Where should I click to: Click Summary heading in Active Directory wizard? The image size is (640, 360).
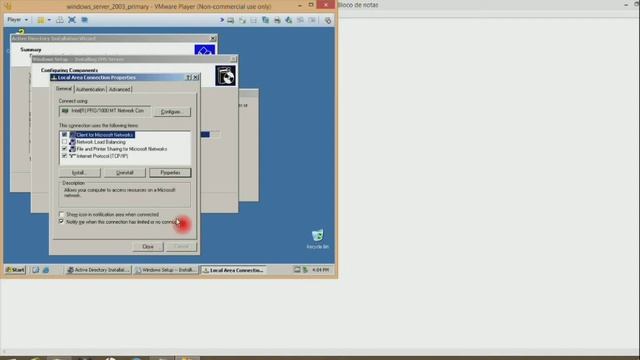[x=31, y=49]
